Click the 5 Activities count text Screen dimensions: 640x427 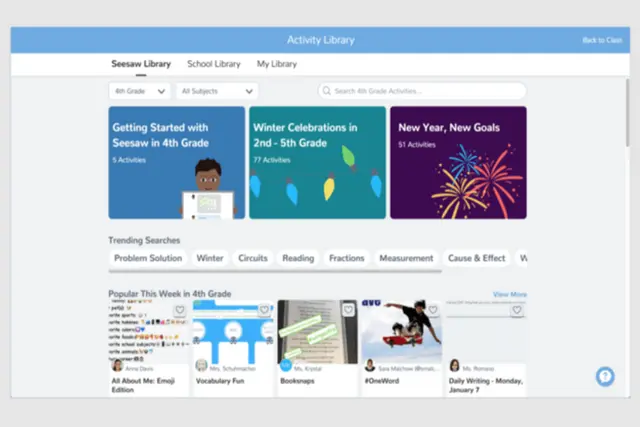[x=129, y=160]
